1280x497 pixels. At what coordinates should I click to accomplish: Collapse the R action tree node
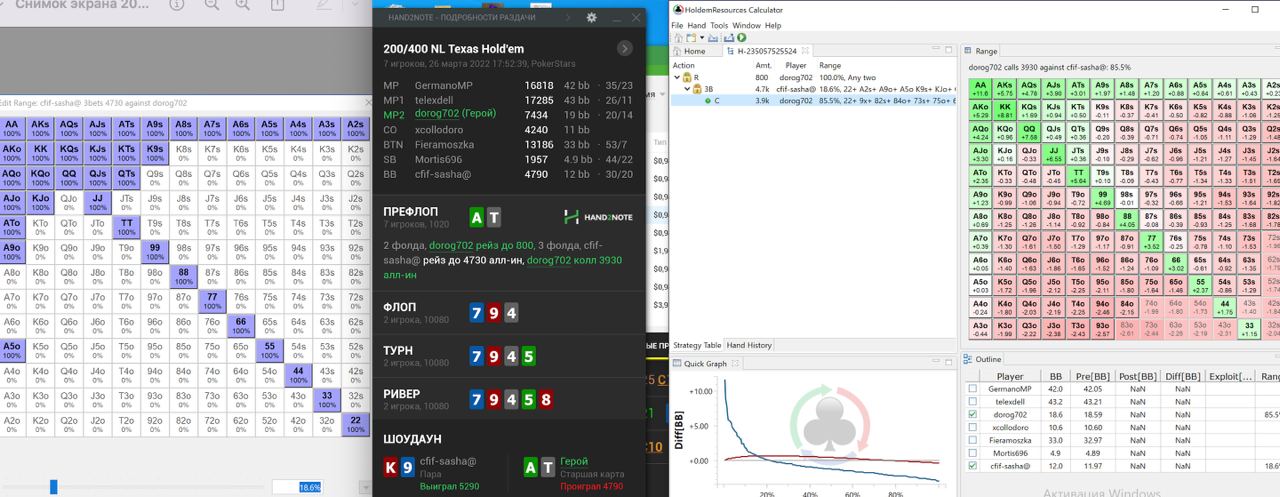point(676,77)
